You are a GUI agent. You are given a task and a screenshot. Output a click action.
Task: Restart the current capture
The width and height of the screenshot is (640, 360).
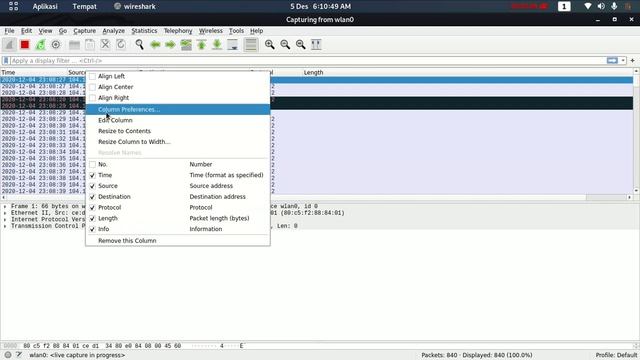pos(40,44)
